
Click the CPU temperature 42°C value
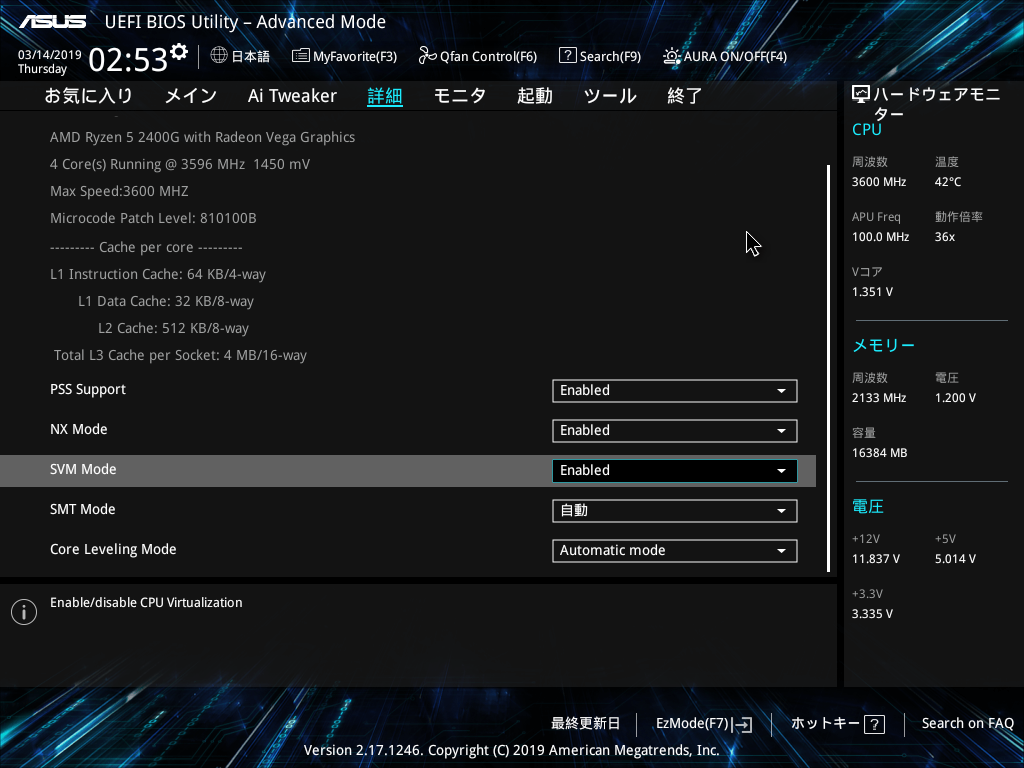point(948,182)
